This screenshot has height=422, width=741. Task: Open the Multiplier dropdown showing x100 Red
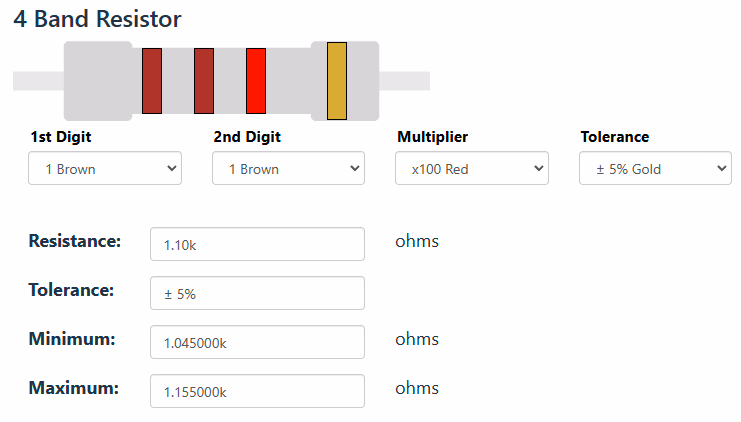click(472, 169)
